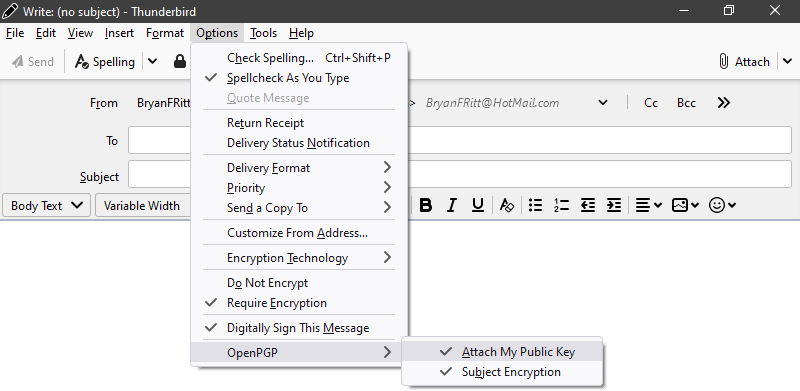The image size is (800, 391).
Task: Open the OpenPGP submenu entry
Action: (299, 352)
